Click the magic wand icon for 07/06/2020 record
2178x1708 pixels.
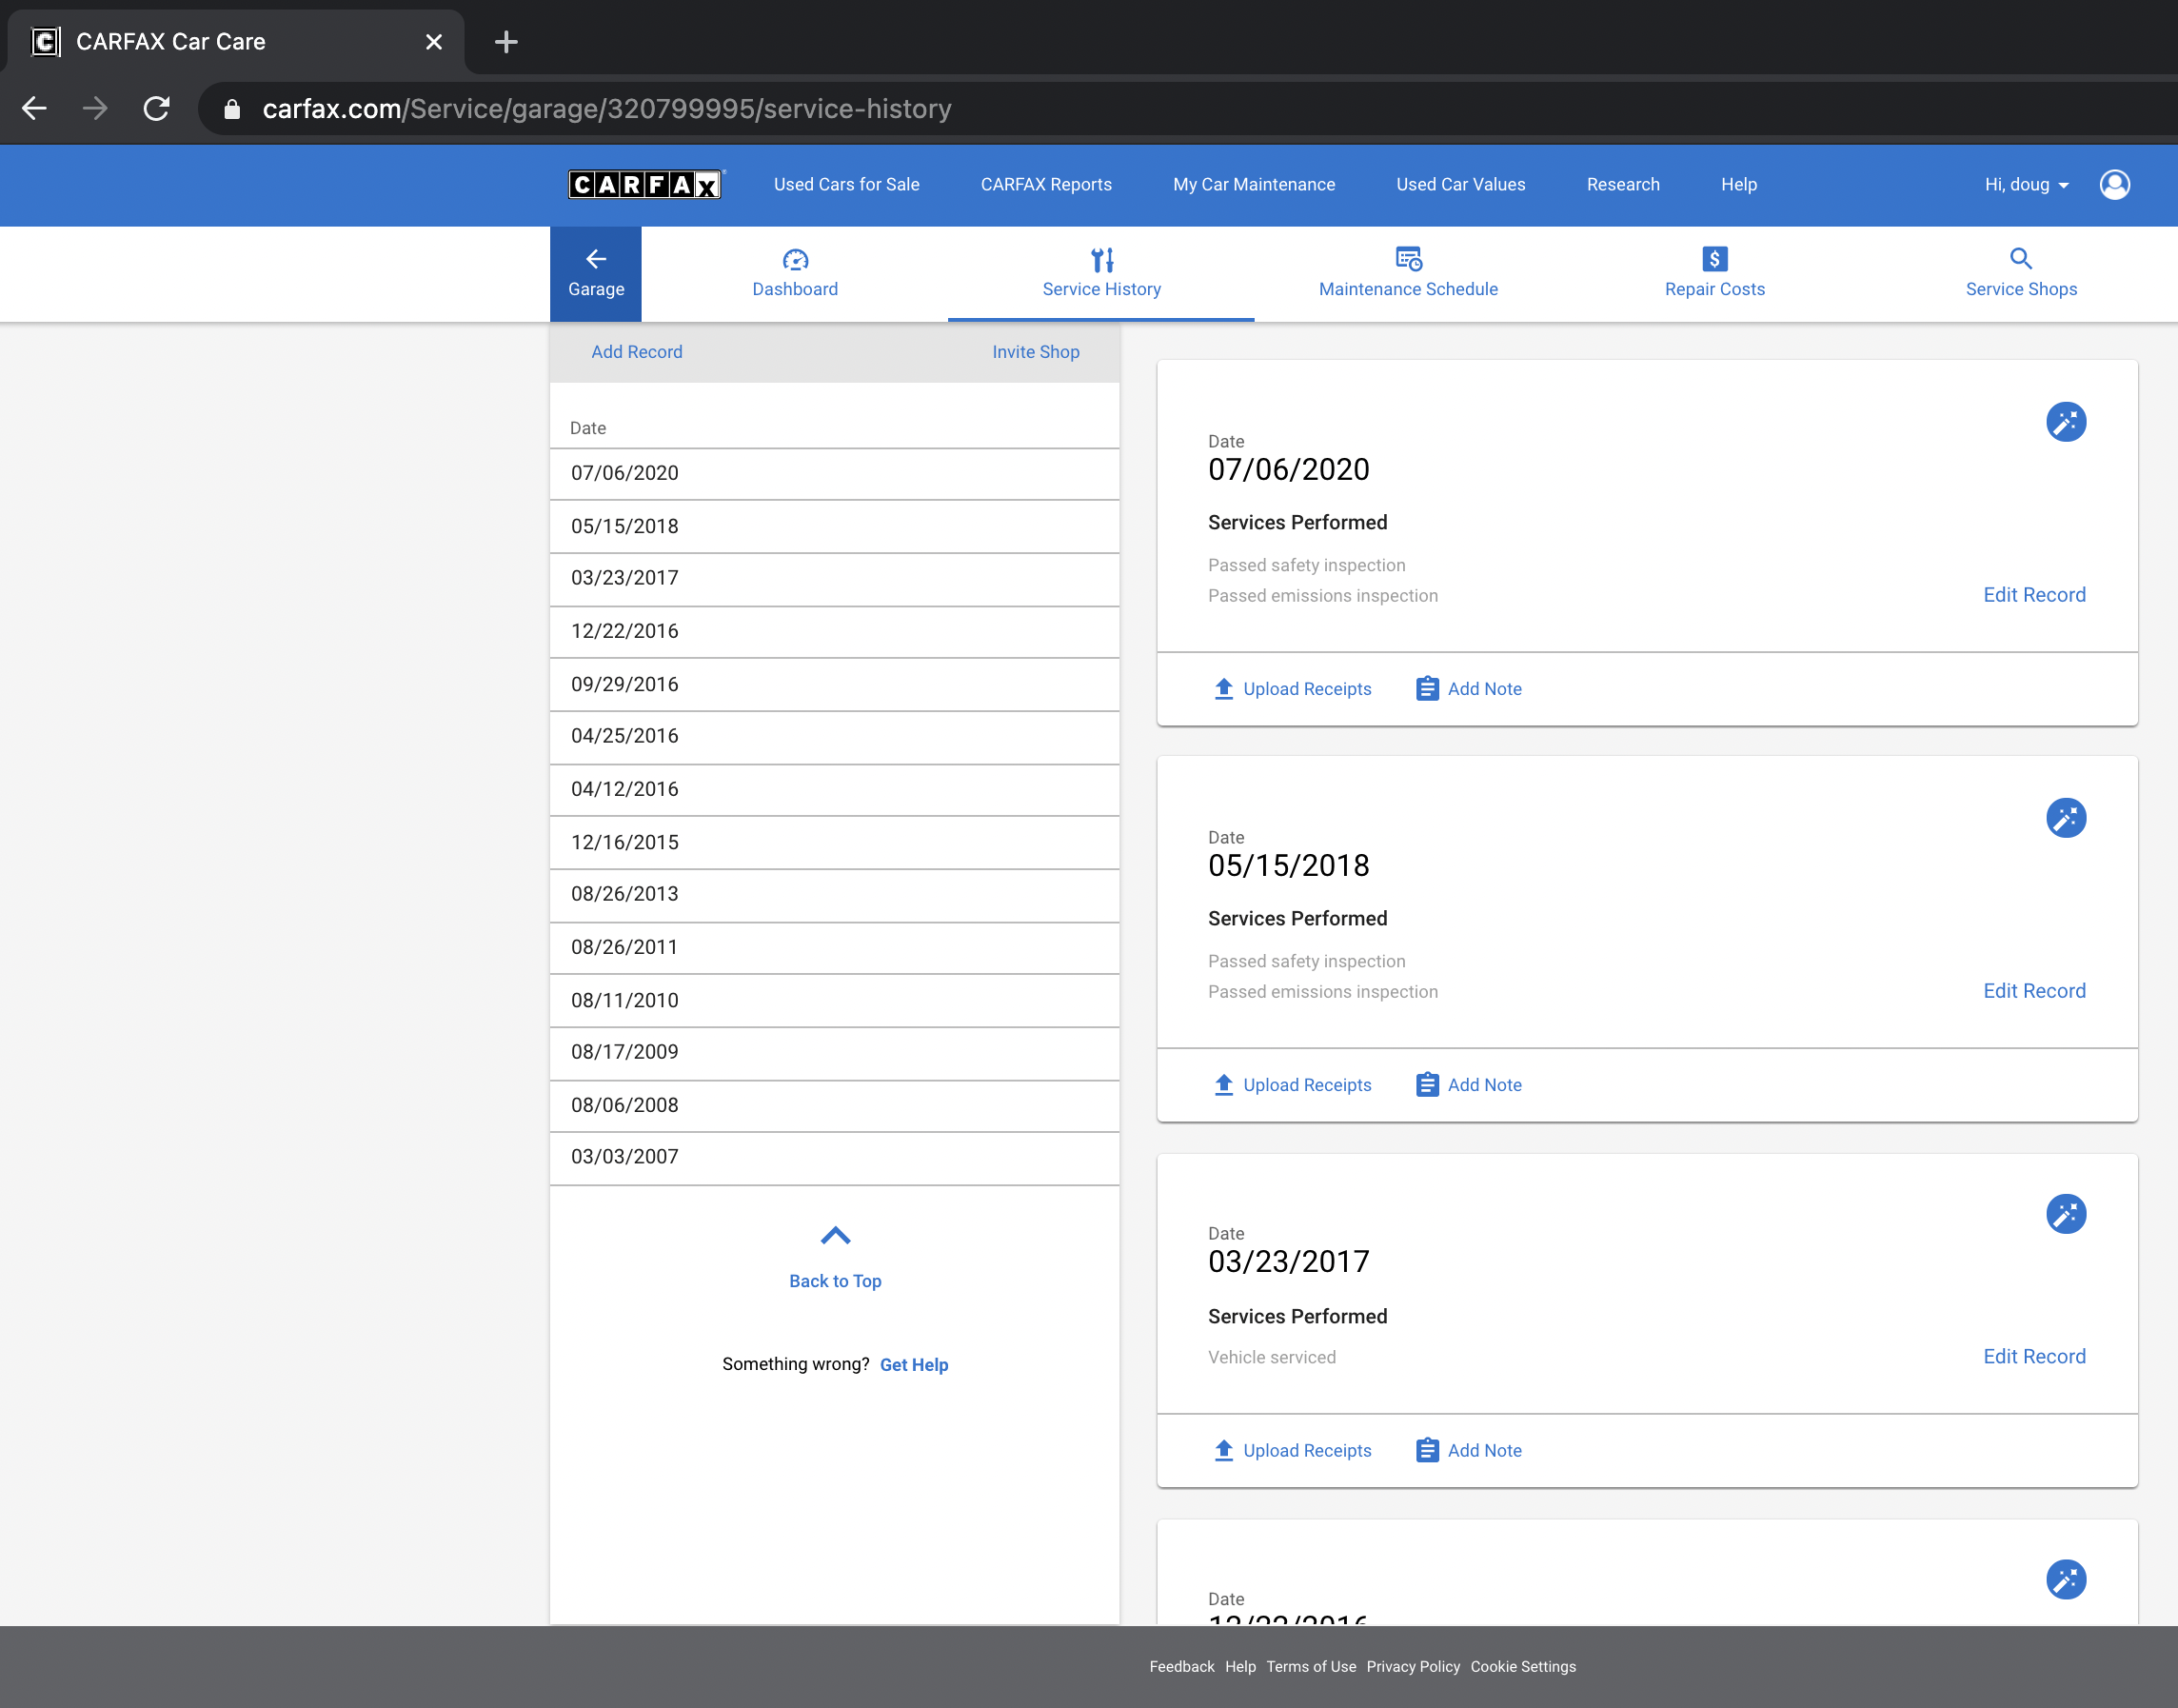click(2066, 422)
